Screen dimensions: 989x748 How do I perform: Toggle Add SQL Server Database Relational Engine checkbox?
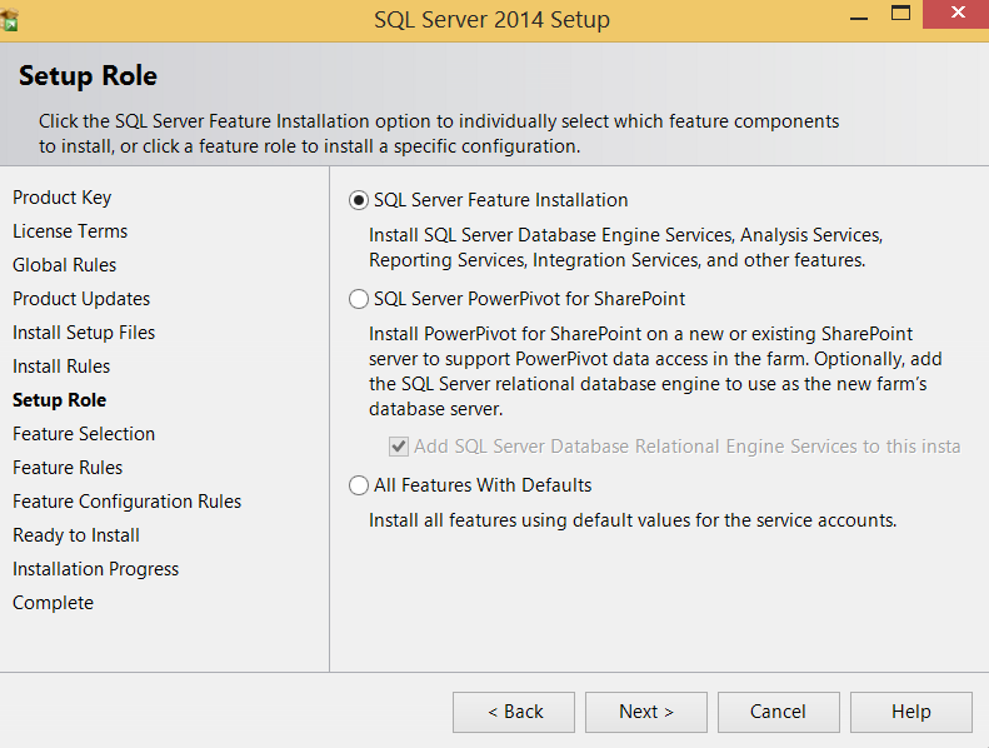coord(399,447)
